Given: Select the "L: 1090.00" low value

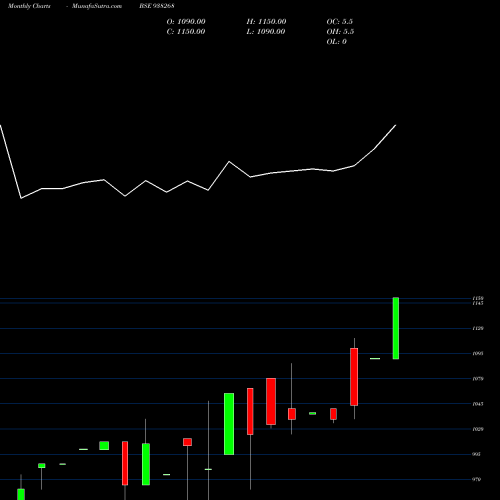Looking at the screenshot, I should (266, 32).
